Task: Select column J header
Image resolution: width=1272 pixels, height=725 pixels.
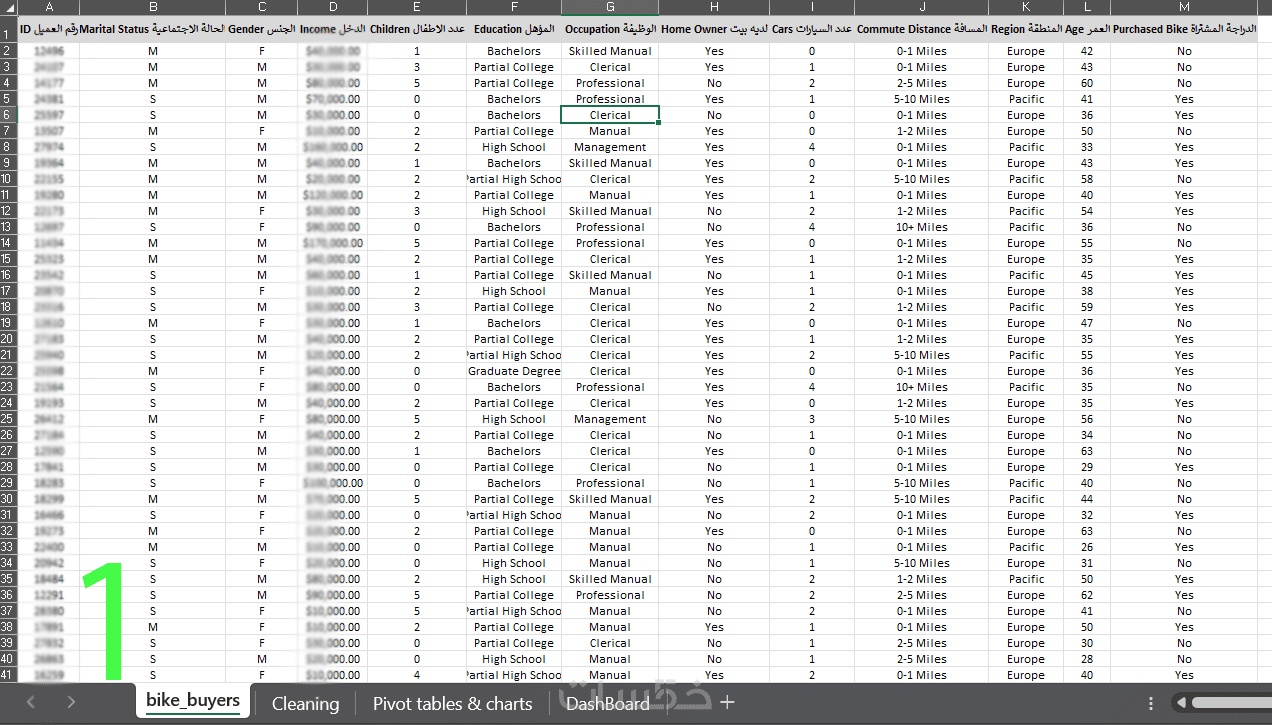Action: [x=922, y=7]
